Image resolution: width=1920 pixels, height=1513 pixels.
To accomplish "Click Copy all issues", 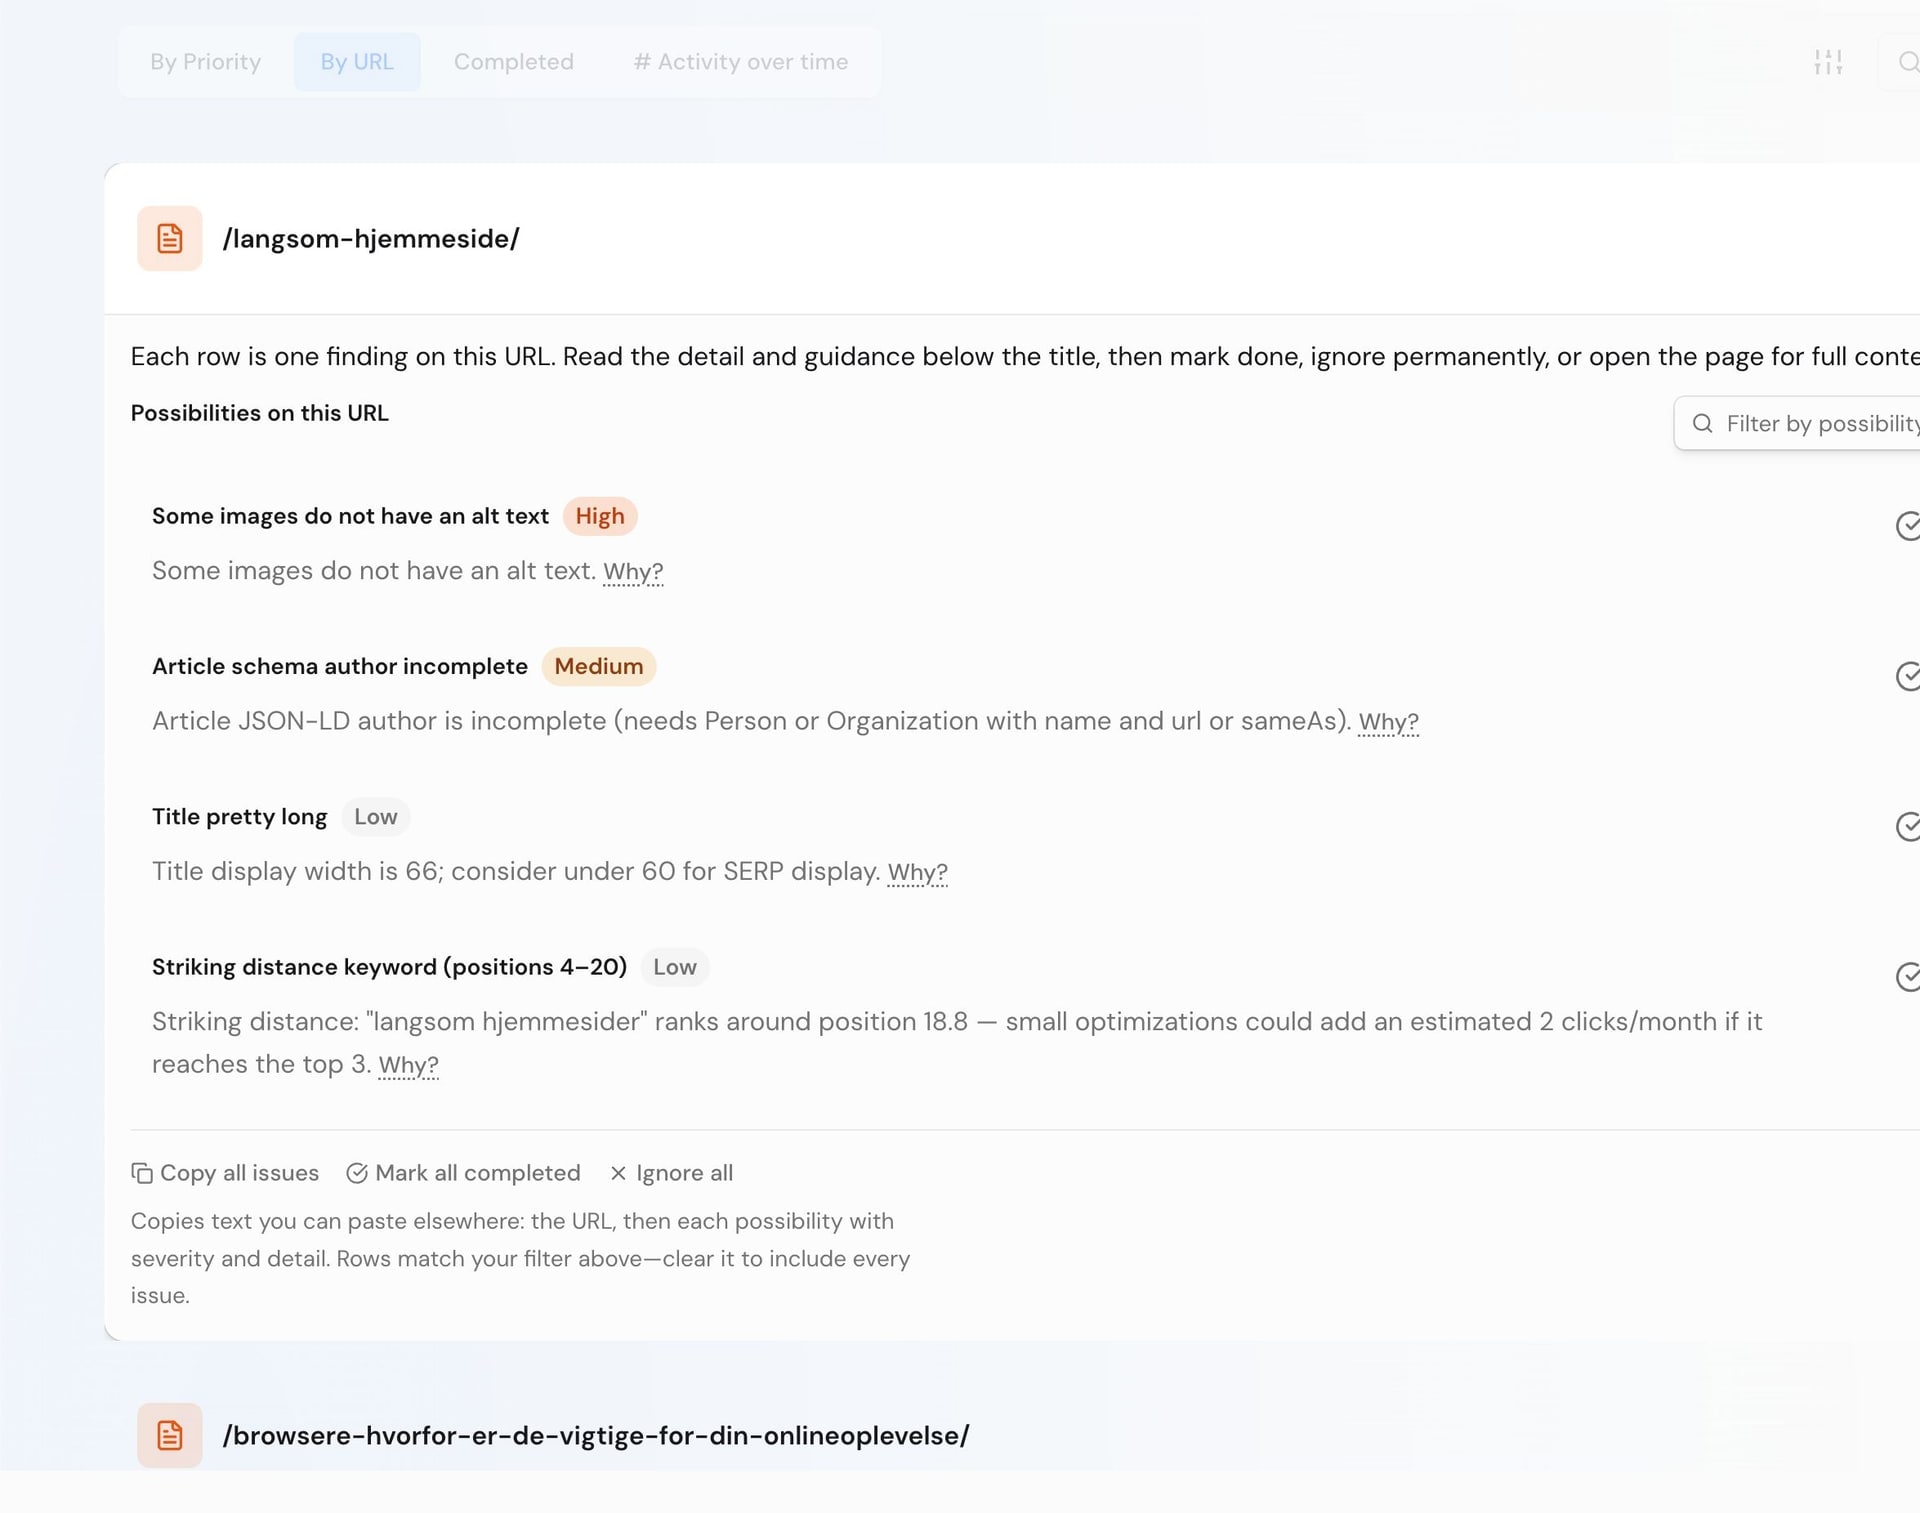I will pos(225,1173).
